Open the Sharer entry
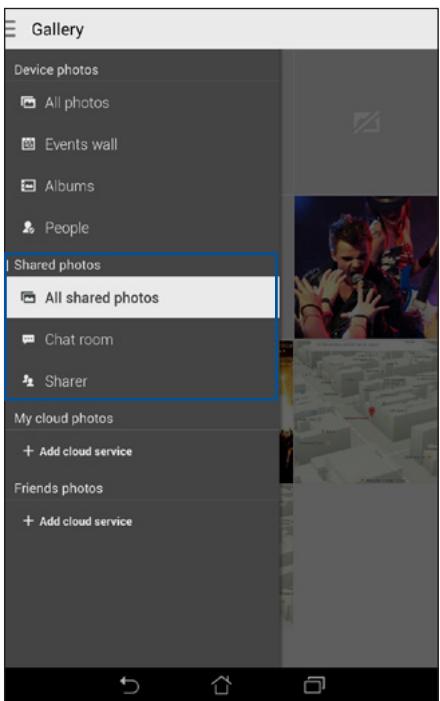This screenshot has height=701, width=440. pyautogui.click(x=141, y=381)
